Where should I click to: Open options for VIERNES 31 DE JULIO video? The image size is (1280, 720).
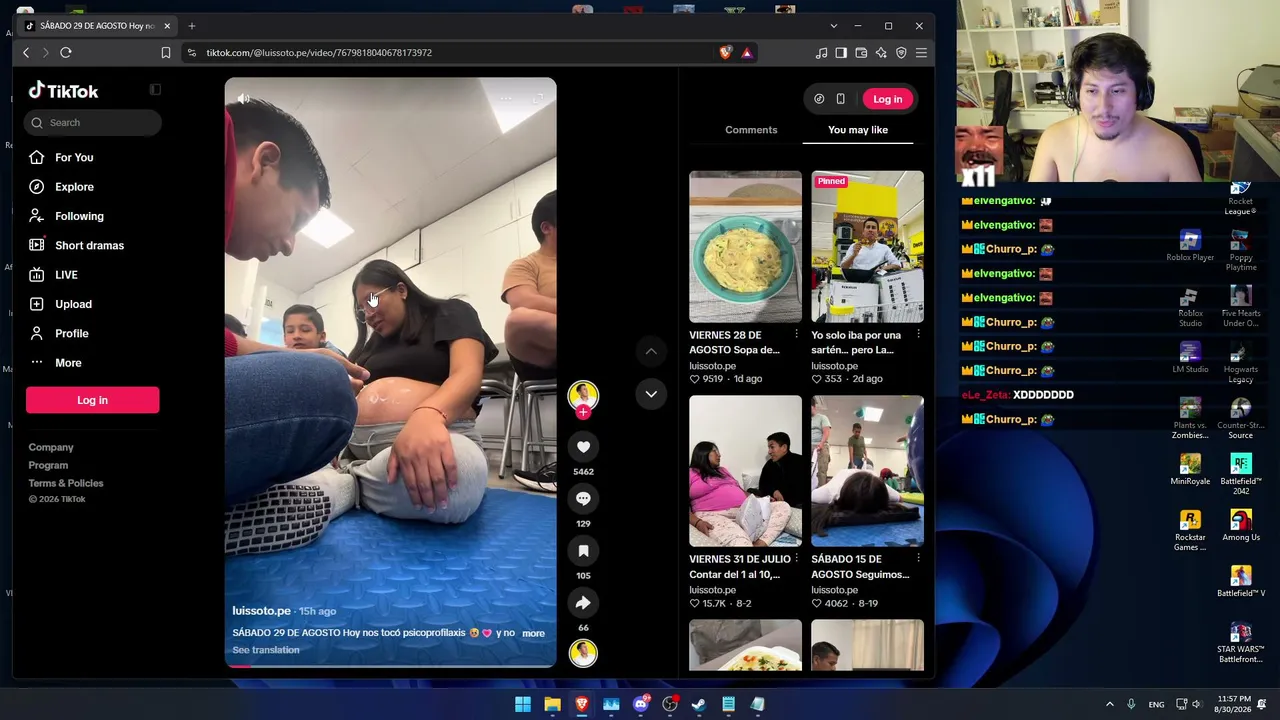point(796,558)
